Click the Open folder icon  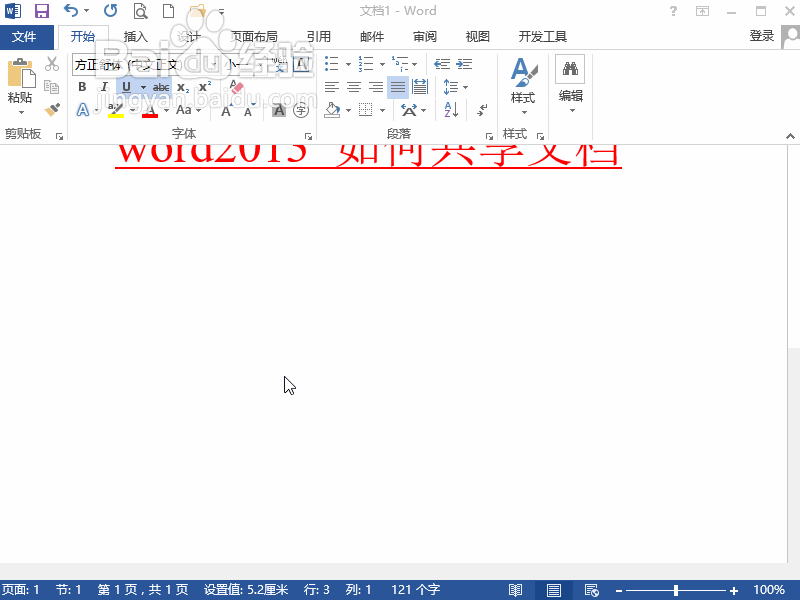[x=197, y=11]
